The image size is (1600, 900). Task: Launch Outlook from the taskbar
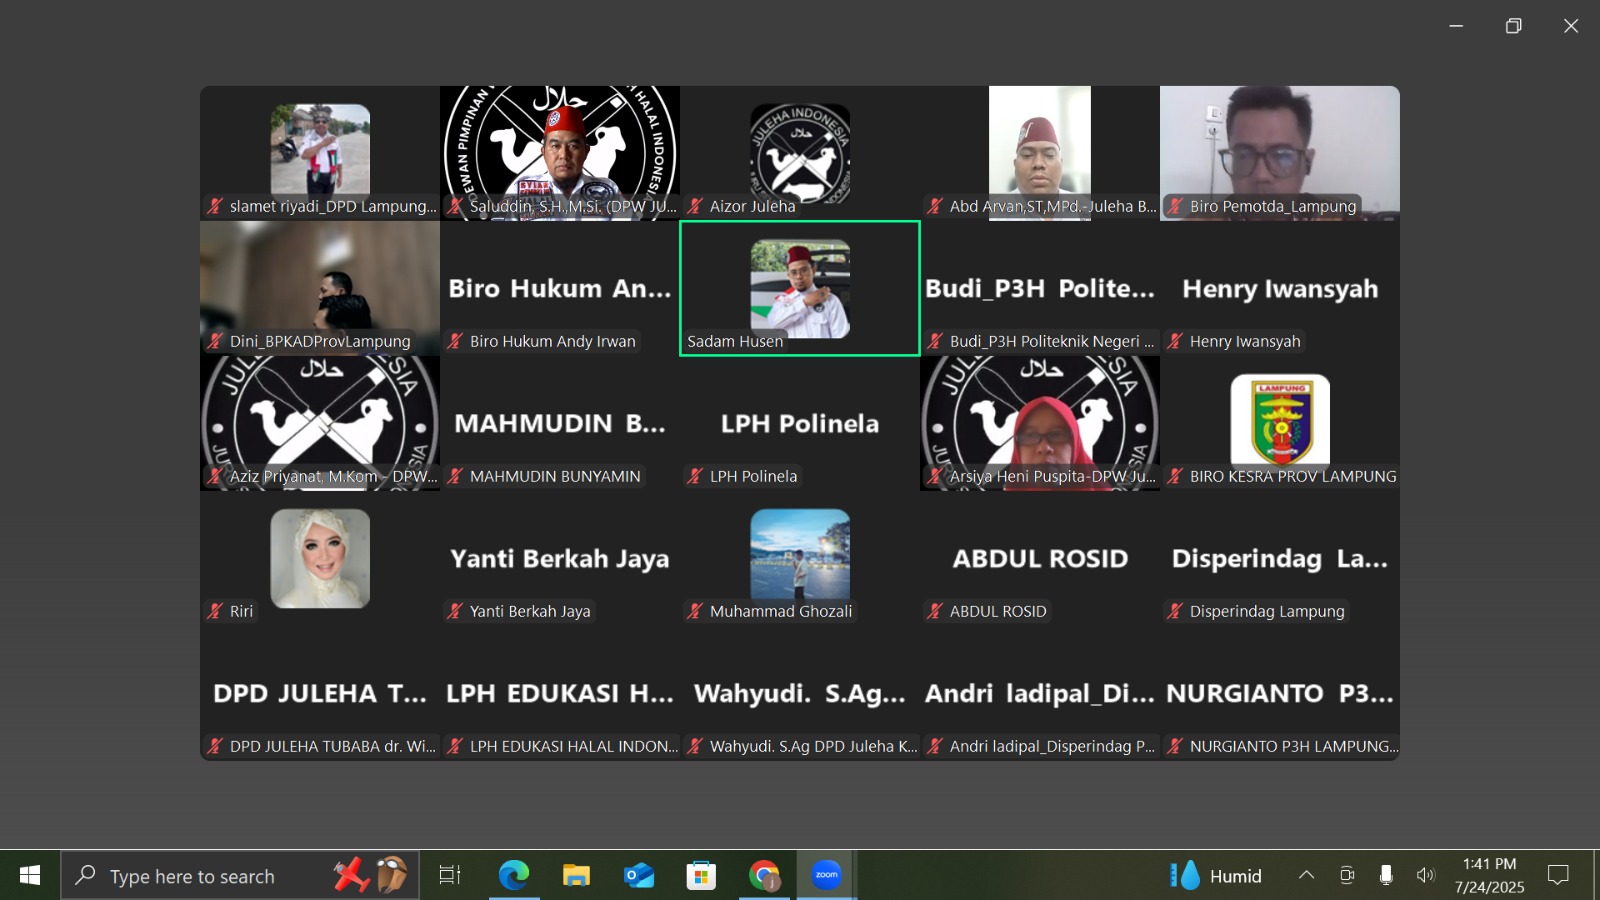tap(639, 876)
